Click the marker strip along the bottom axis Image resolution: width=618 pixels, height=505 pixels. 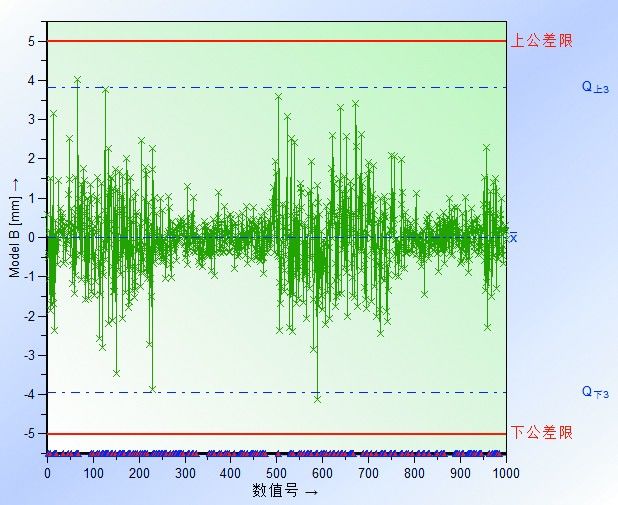(277, 454)
